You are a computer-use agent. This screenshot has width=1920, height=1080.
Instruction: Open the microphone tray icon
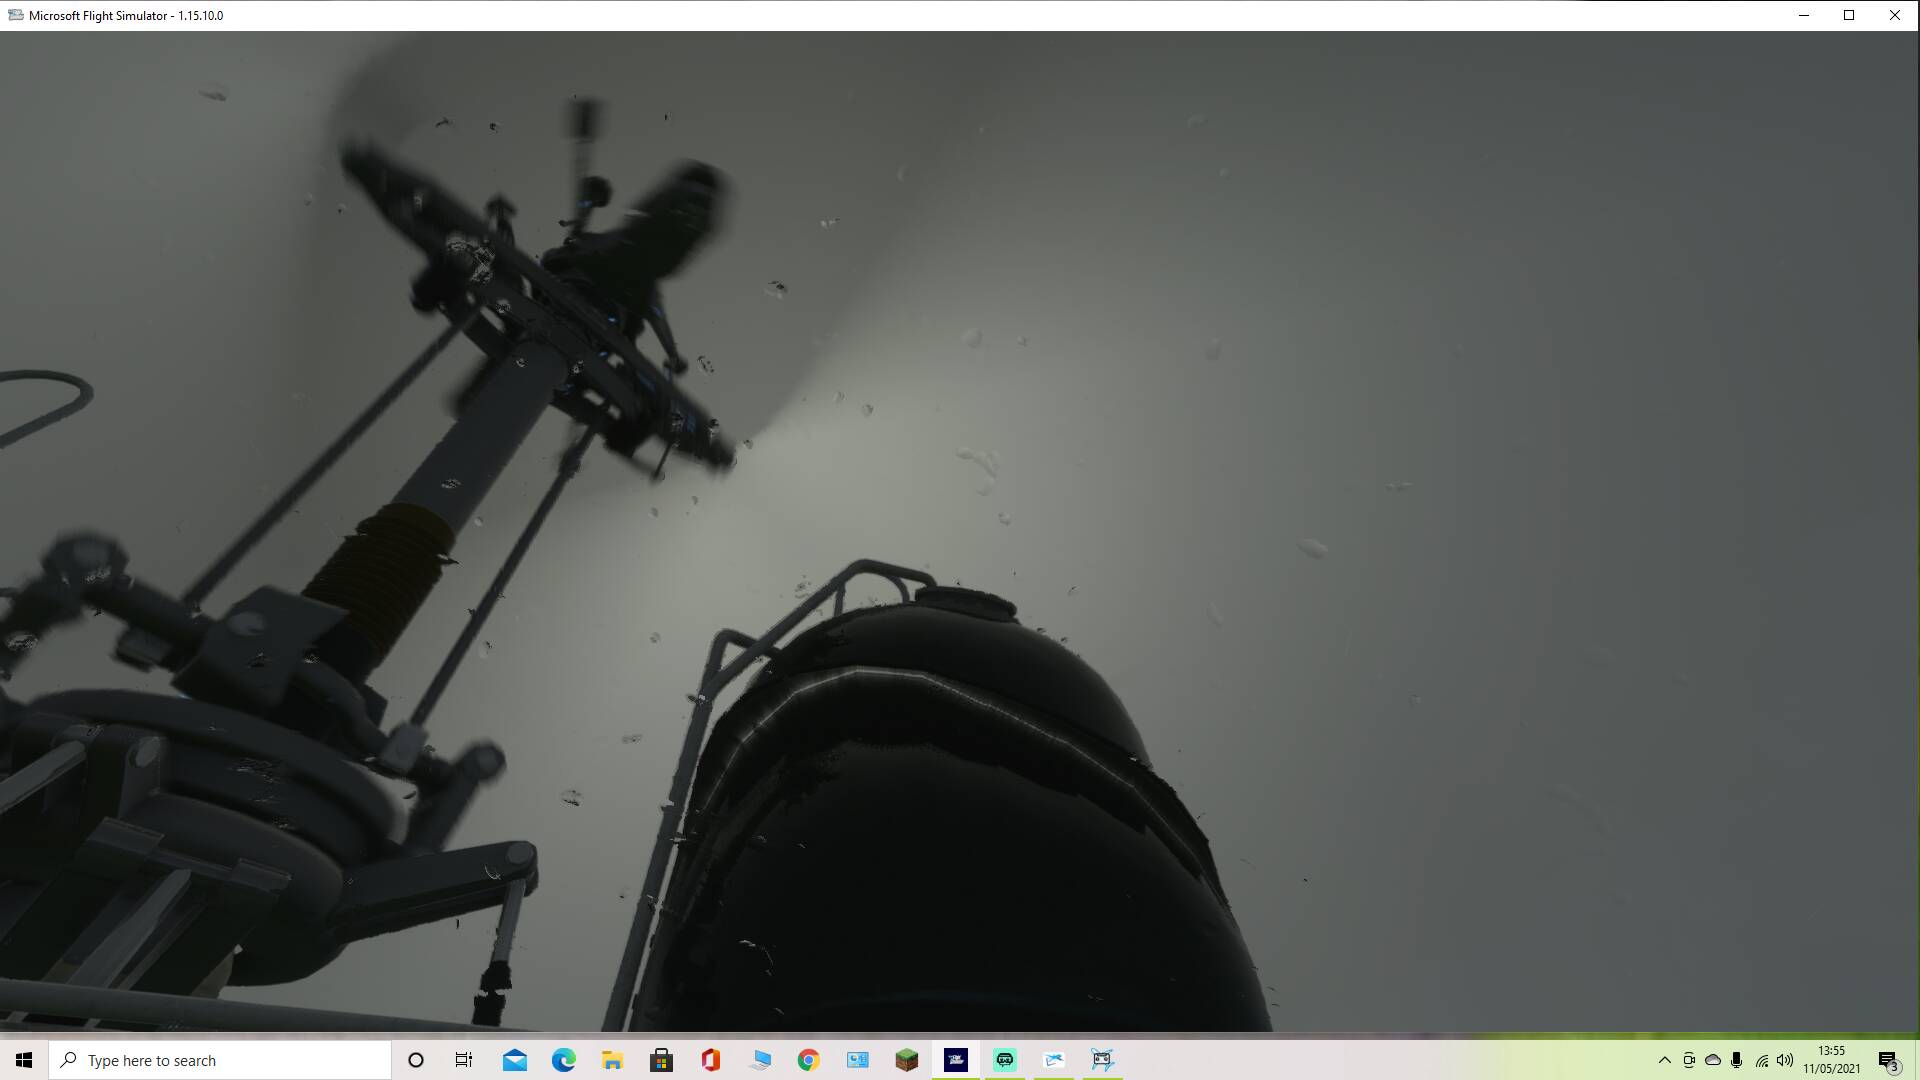1737,1060
